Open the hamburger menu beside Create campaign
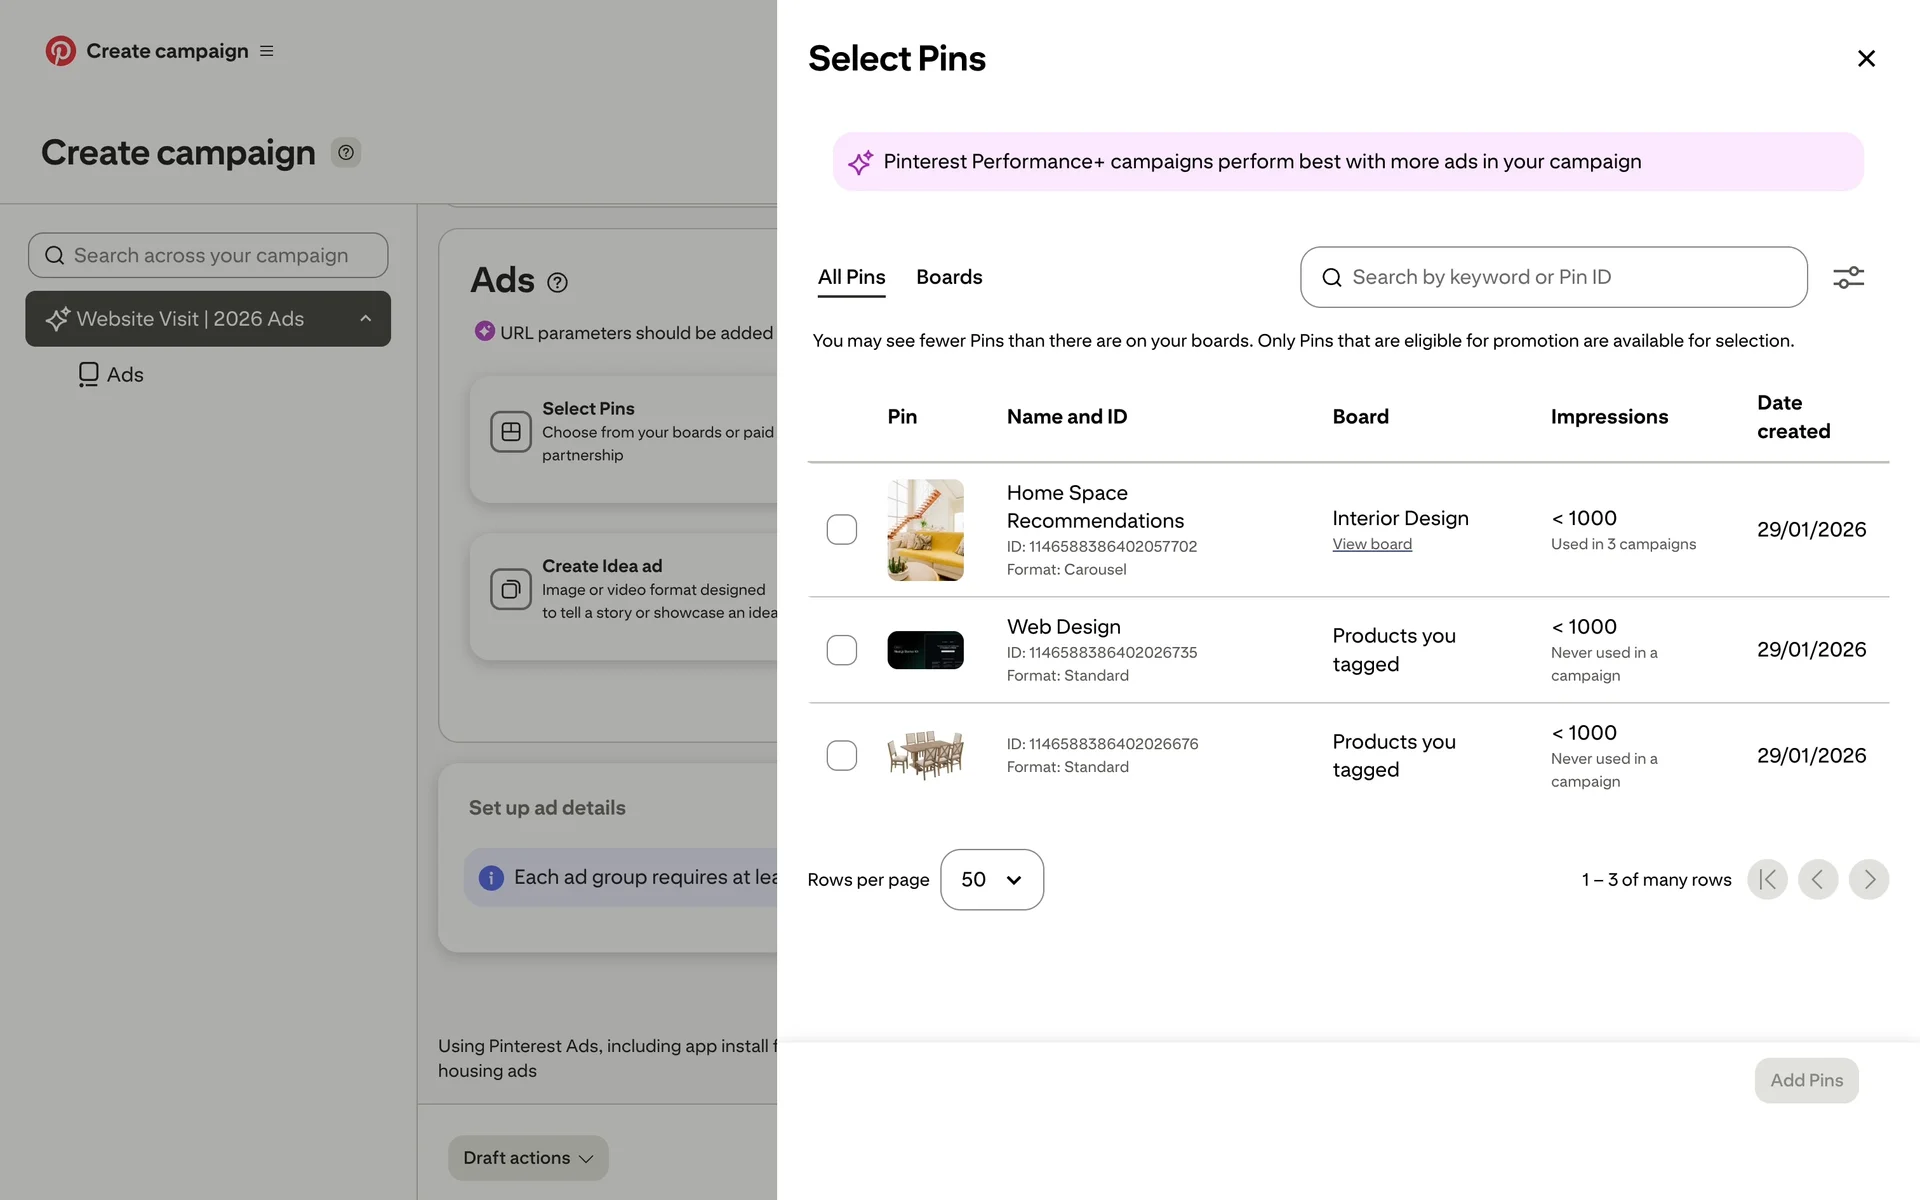1920x1200 pixels. (x=267, y=51)
